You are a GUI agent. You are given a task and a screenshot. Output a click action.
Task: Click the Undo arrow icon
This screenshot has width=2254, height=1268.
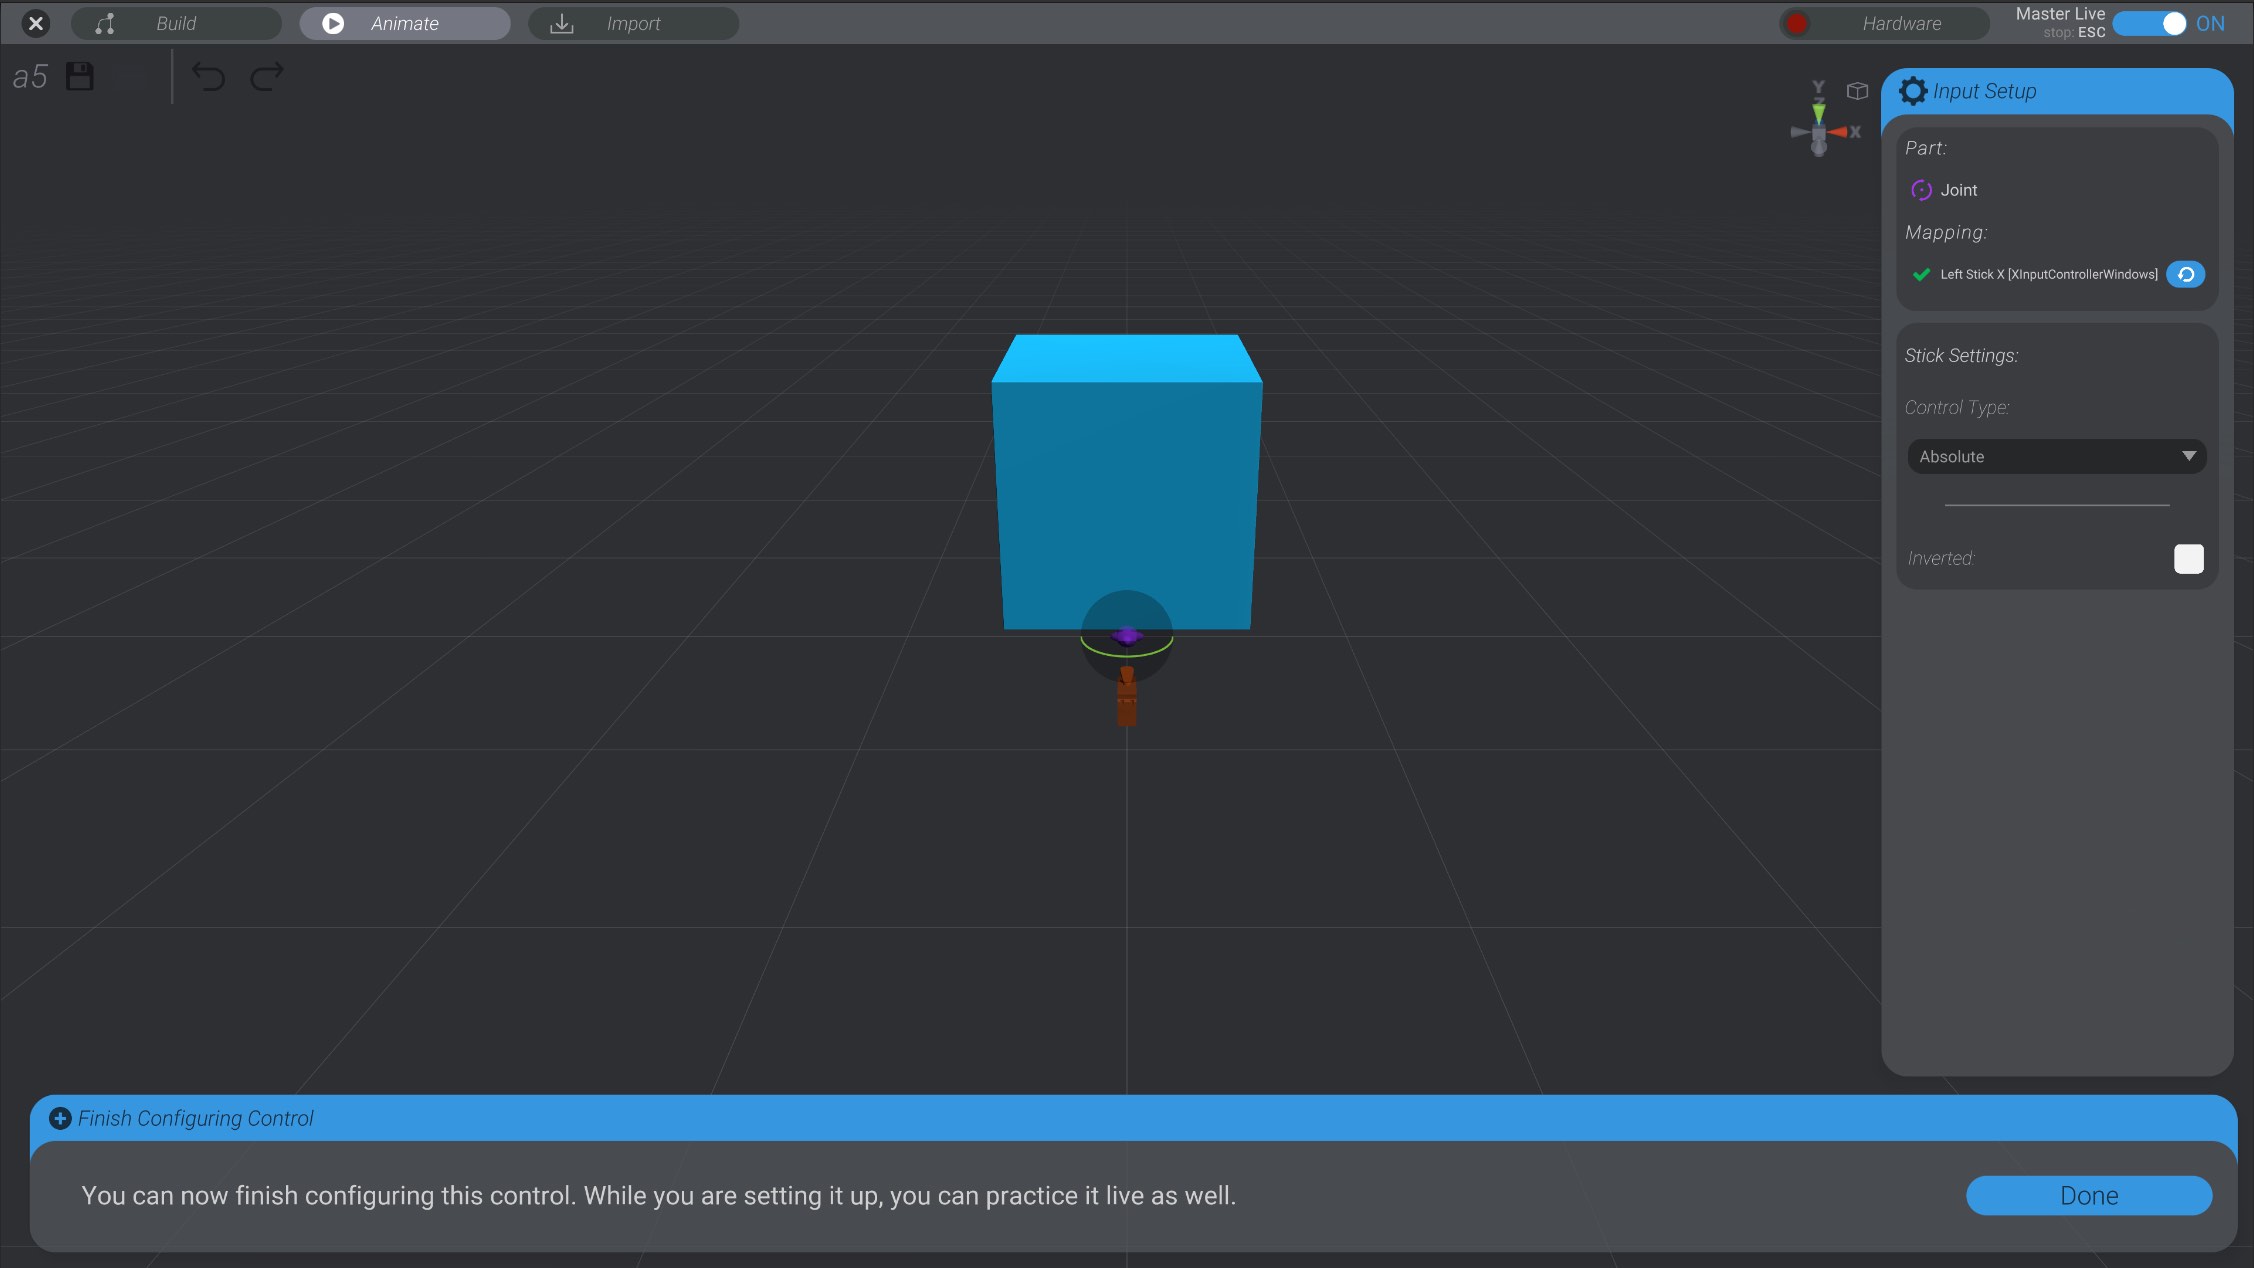click(x=208, y=77)
